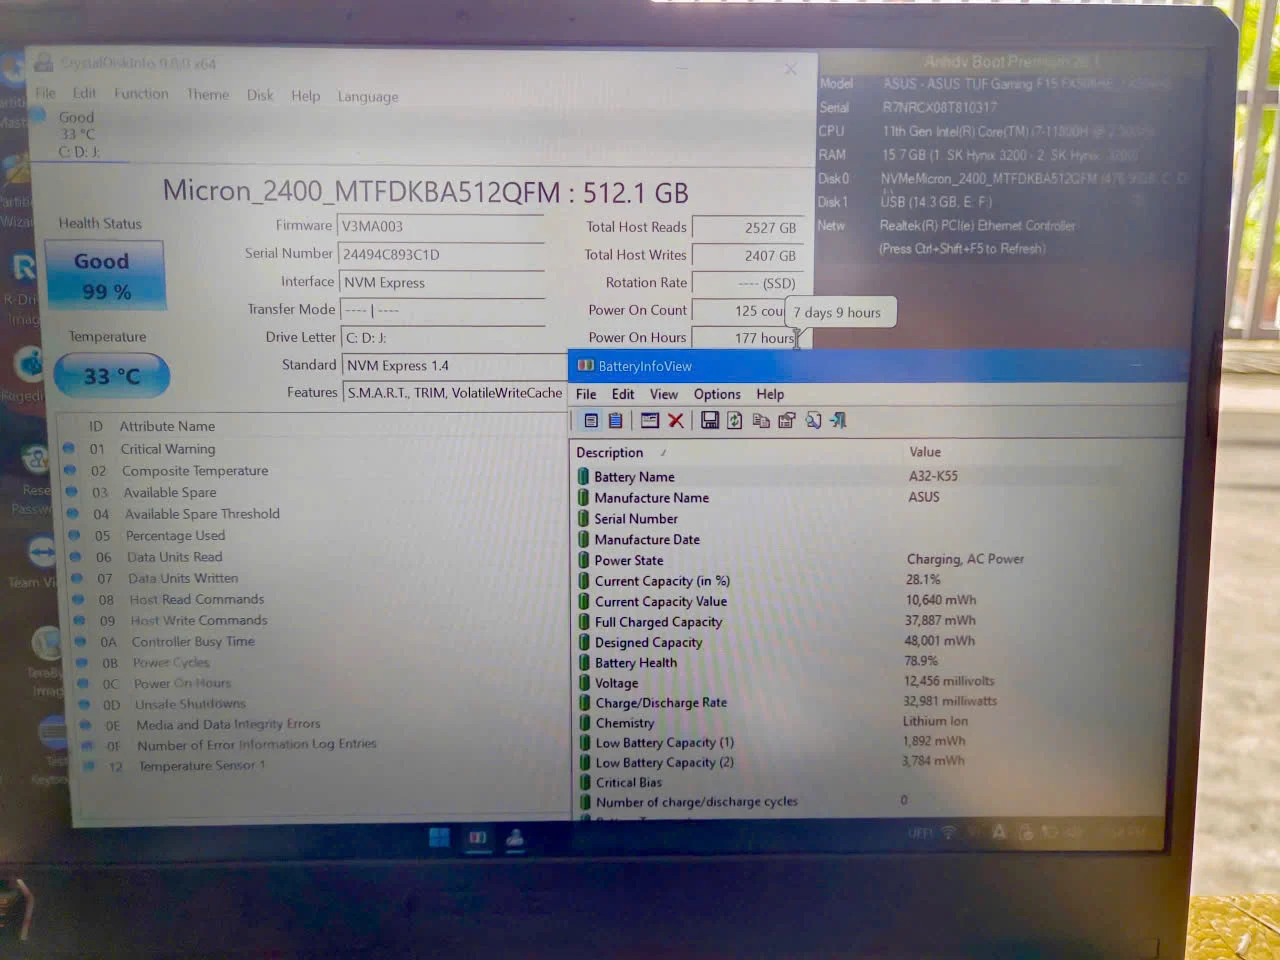Click the Wi-Fi icon in system tray
1280x960 pixels.
pos(948,833)
